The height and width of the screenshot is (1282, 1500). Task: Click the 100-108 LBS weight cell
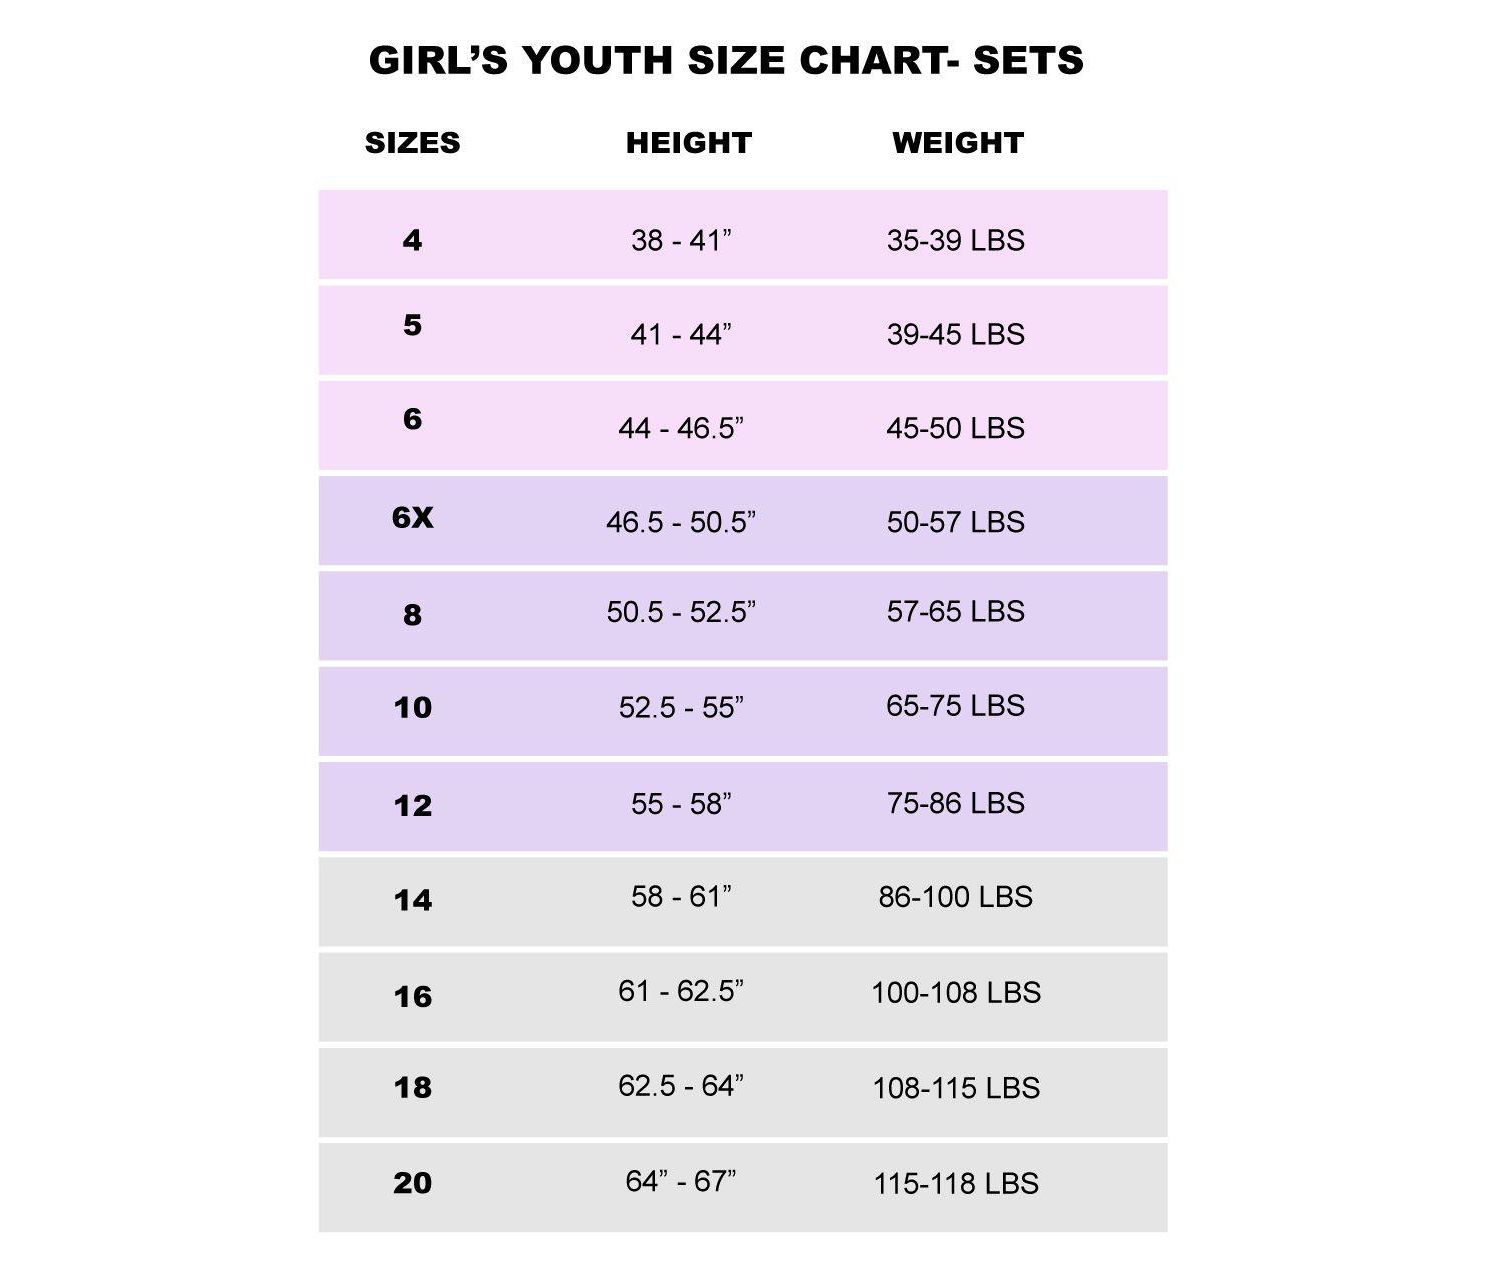click(x=956, y=992)
